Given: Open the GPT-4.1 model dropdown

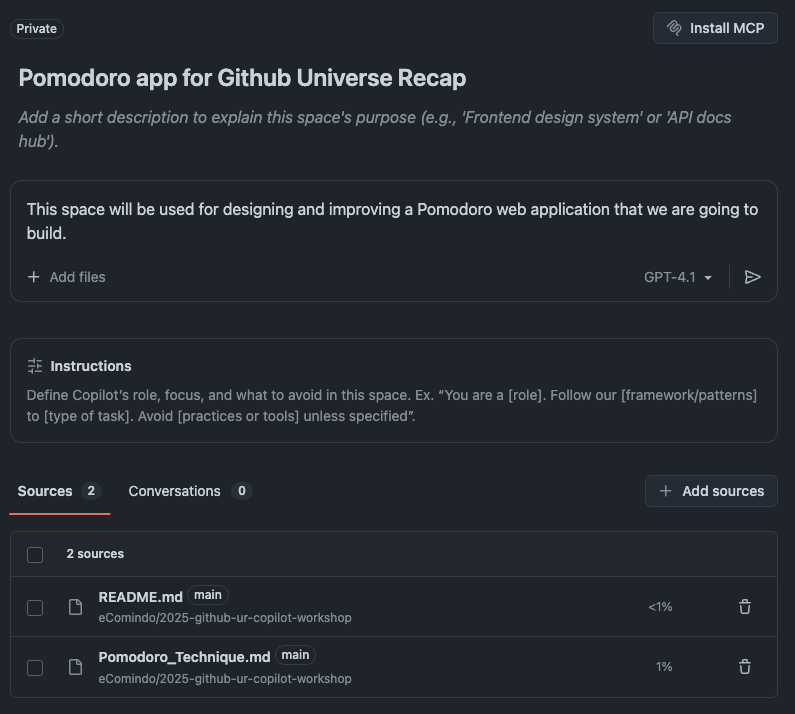Looking at the screenshot, I should tap(678, 277).
